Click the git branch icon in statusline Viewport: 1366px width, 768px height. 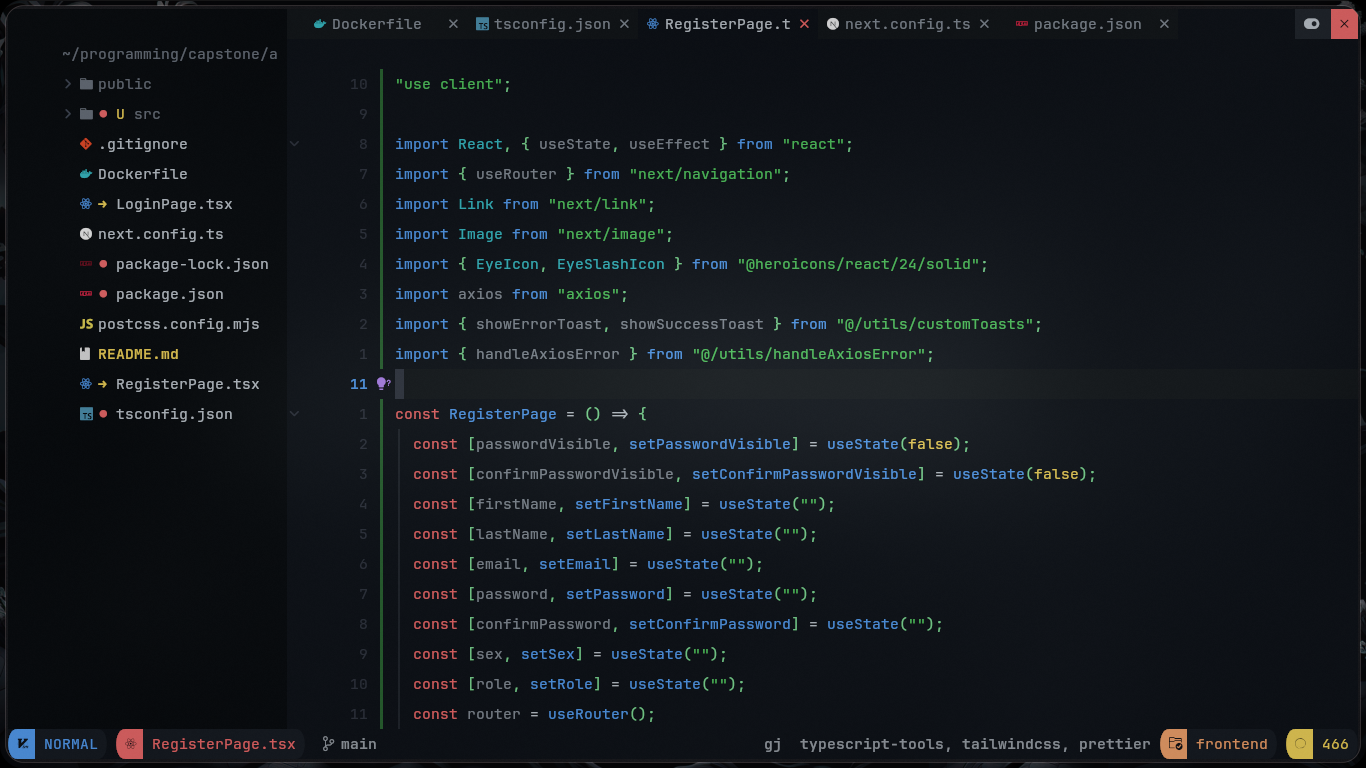pyautogui.click(x=328, y=744)
